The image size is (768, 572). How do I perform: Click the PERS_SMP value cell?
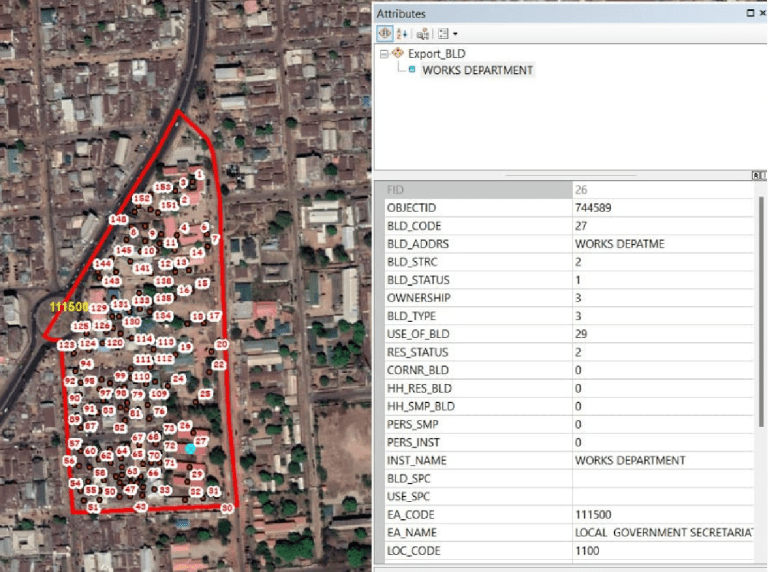[663, 424]
